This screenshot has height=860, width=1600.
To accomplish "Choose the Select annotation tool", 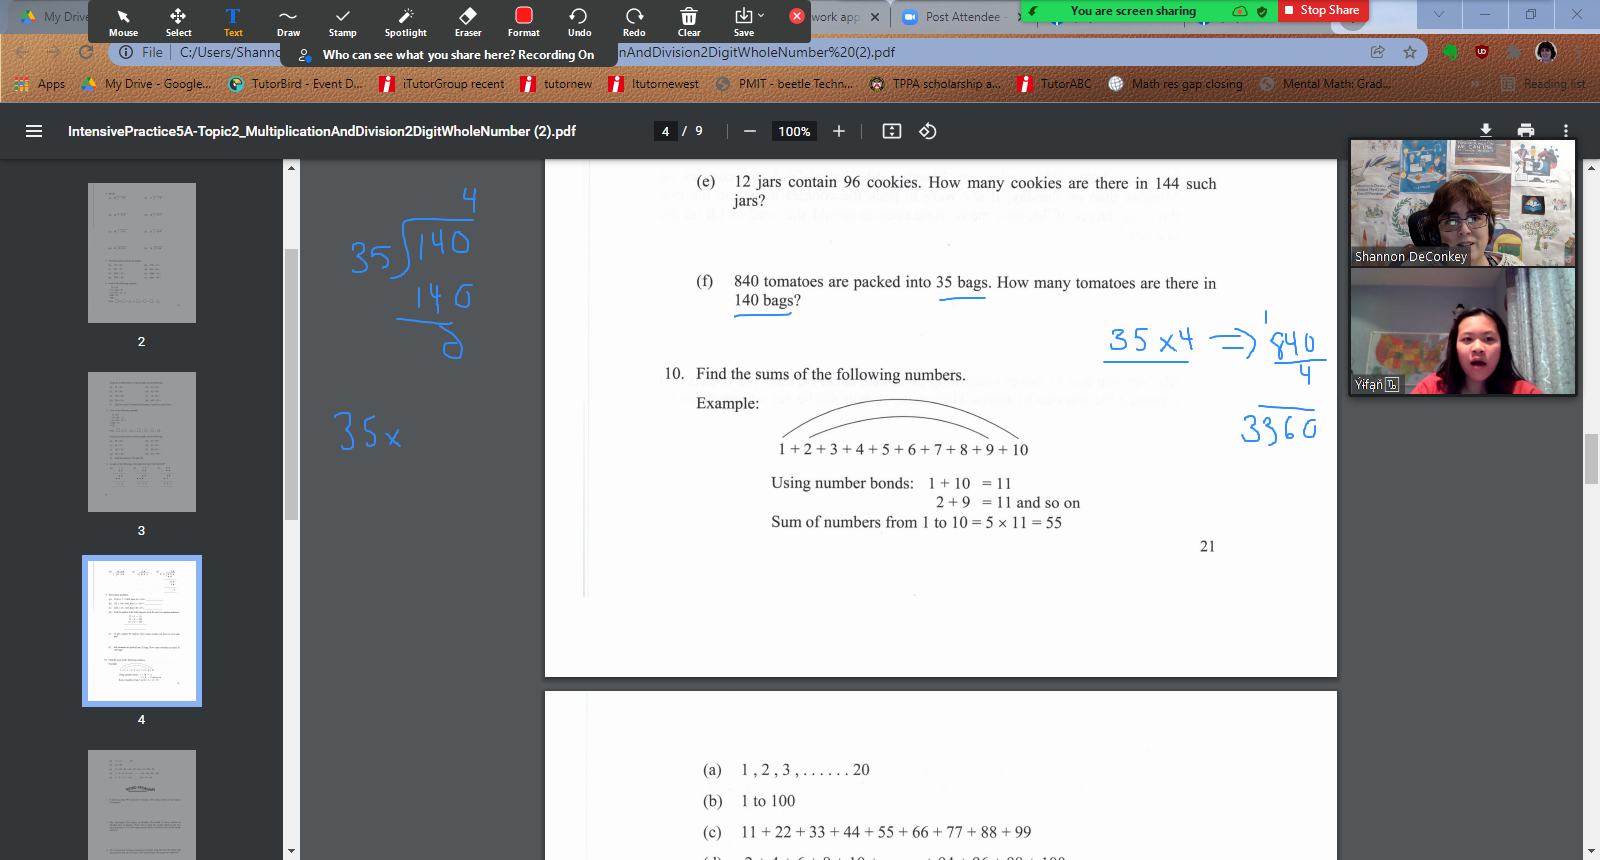I will [178, 22].
